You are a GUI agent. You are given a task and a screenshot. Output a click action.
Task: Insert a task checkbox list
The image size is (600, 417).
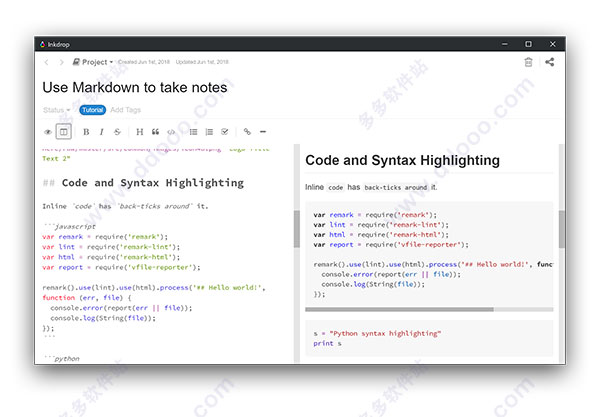coord(225,132)
